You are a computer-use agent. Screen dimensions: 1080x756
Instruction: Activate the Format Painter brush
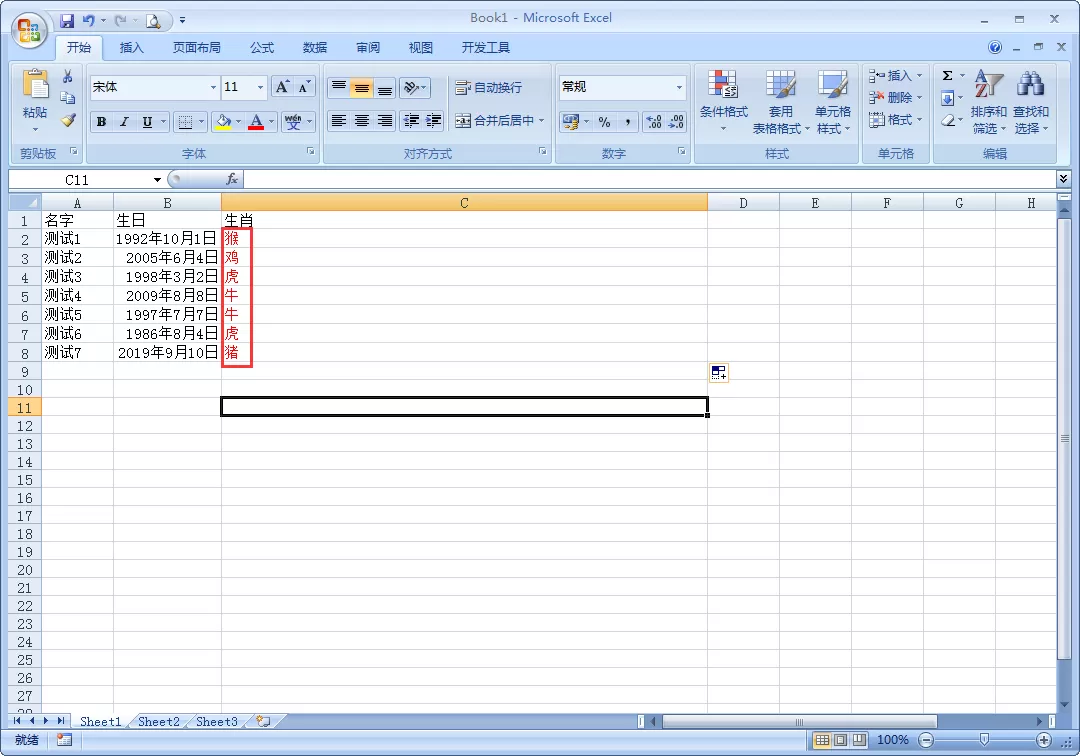tap(68, 120)
